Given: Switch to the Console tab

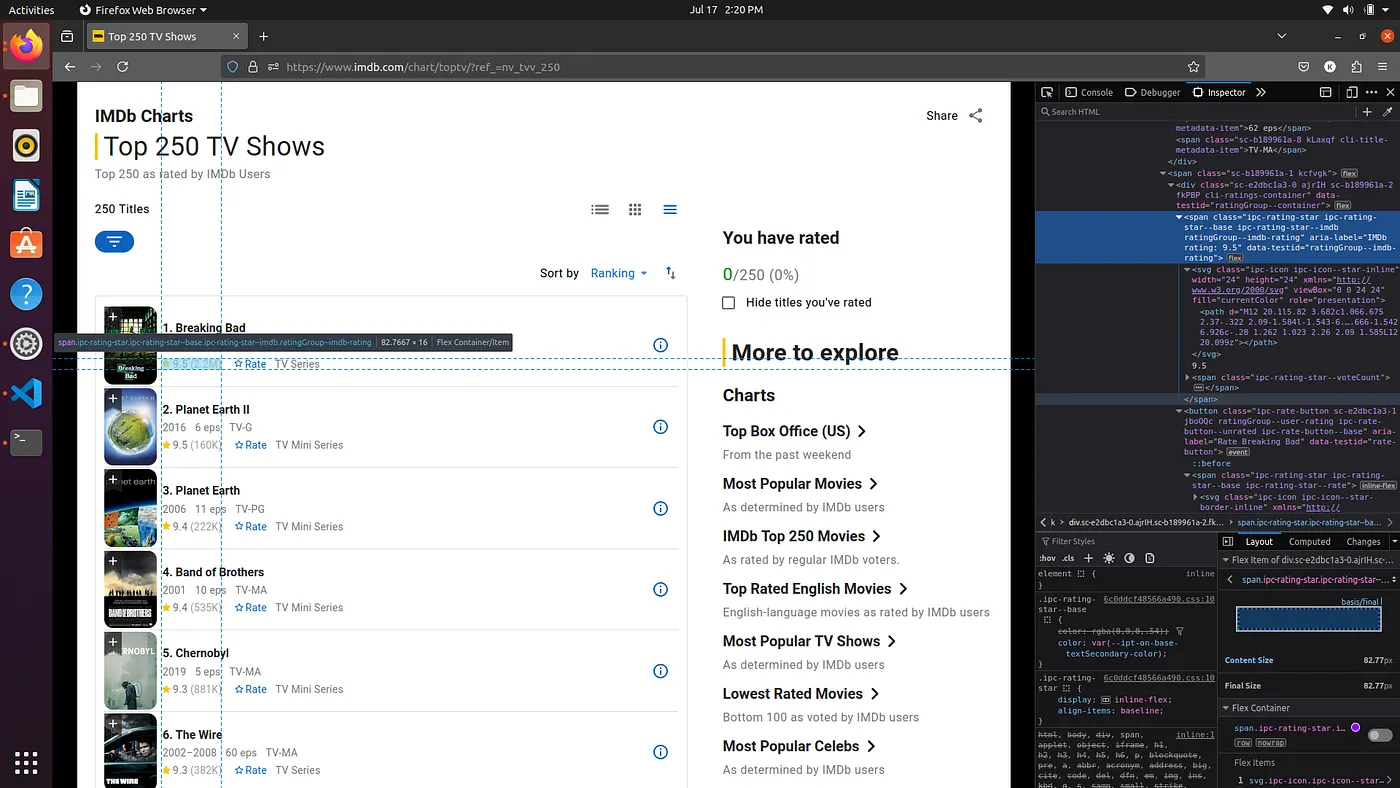Looking at the screenshot, I should pos(1089,92).
